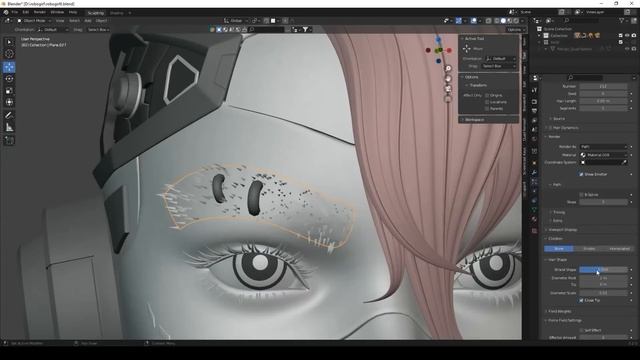Select the Scale tool

tap(9, 91)
